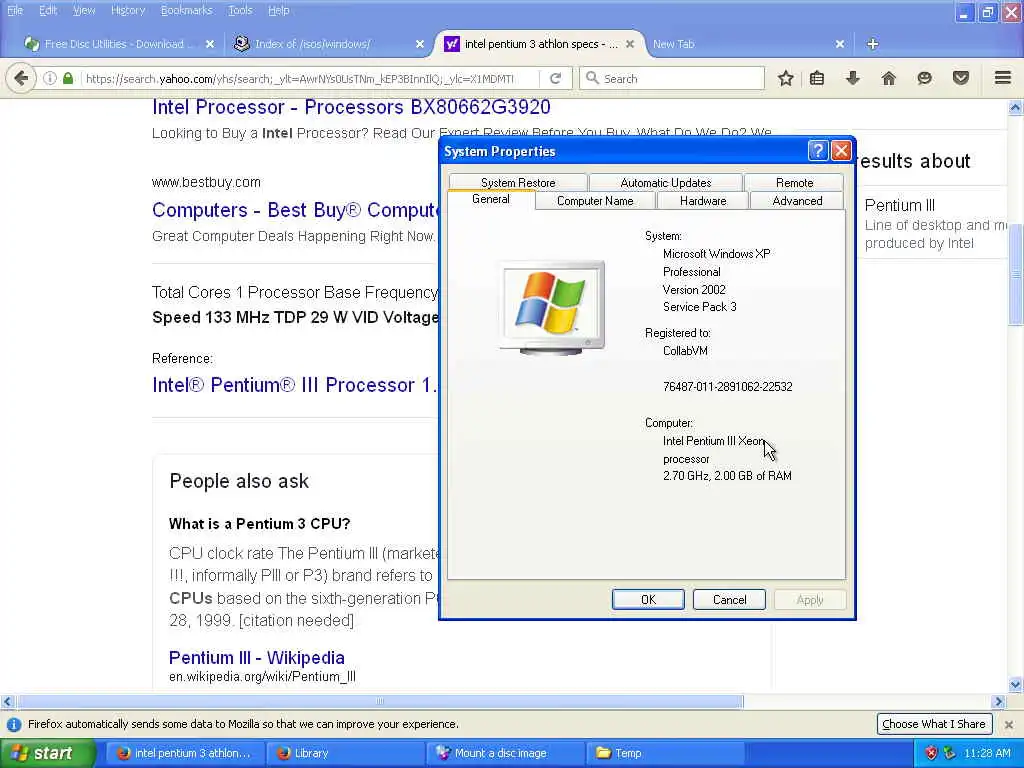
Task: Open Computers - Best Buy link
Action: (295, 210)
